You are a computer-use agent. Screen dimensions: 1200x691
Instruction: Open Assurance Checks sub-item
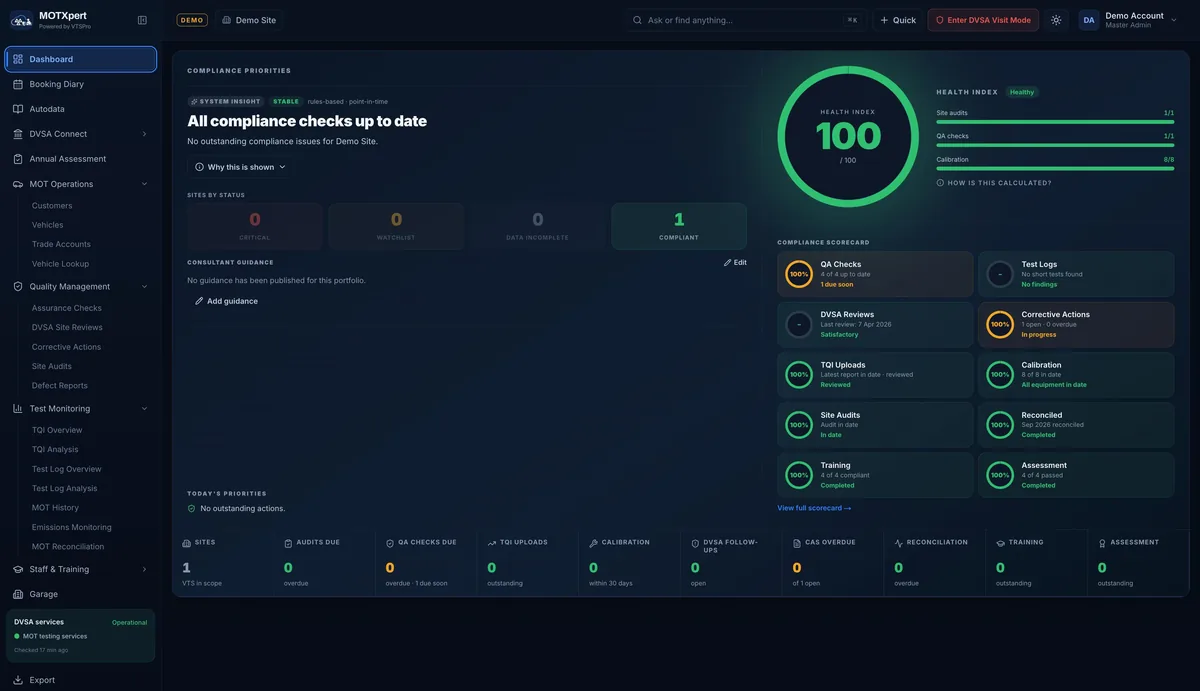pyautogui.click(x=67, y=308)
